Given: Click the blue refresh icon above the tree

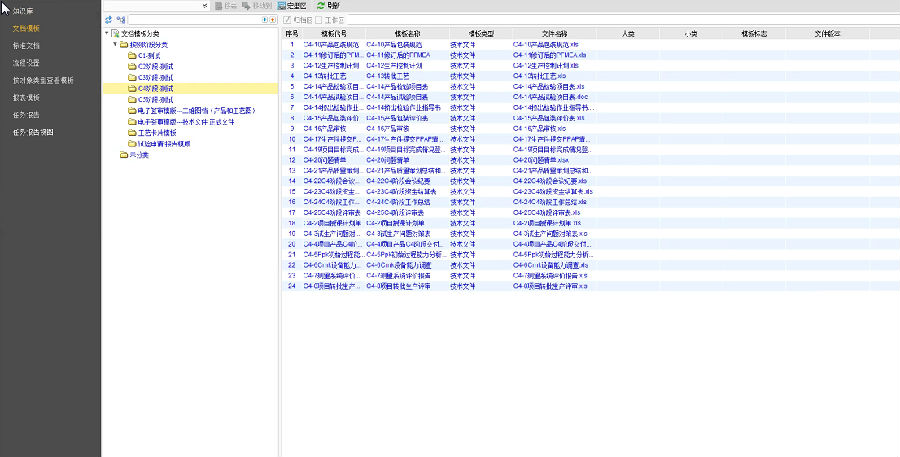Looking at the screenshot, I should (108, 19).
